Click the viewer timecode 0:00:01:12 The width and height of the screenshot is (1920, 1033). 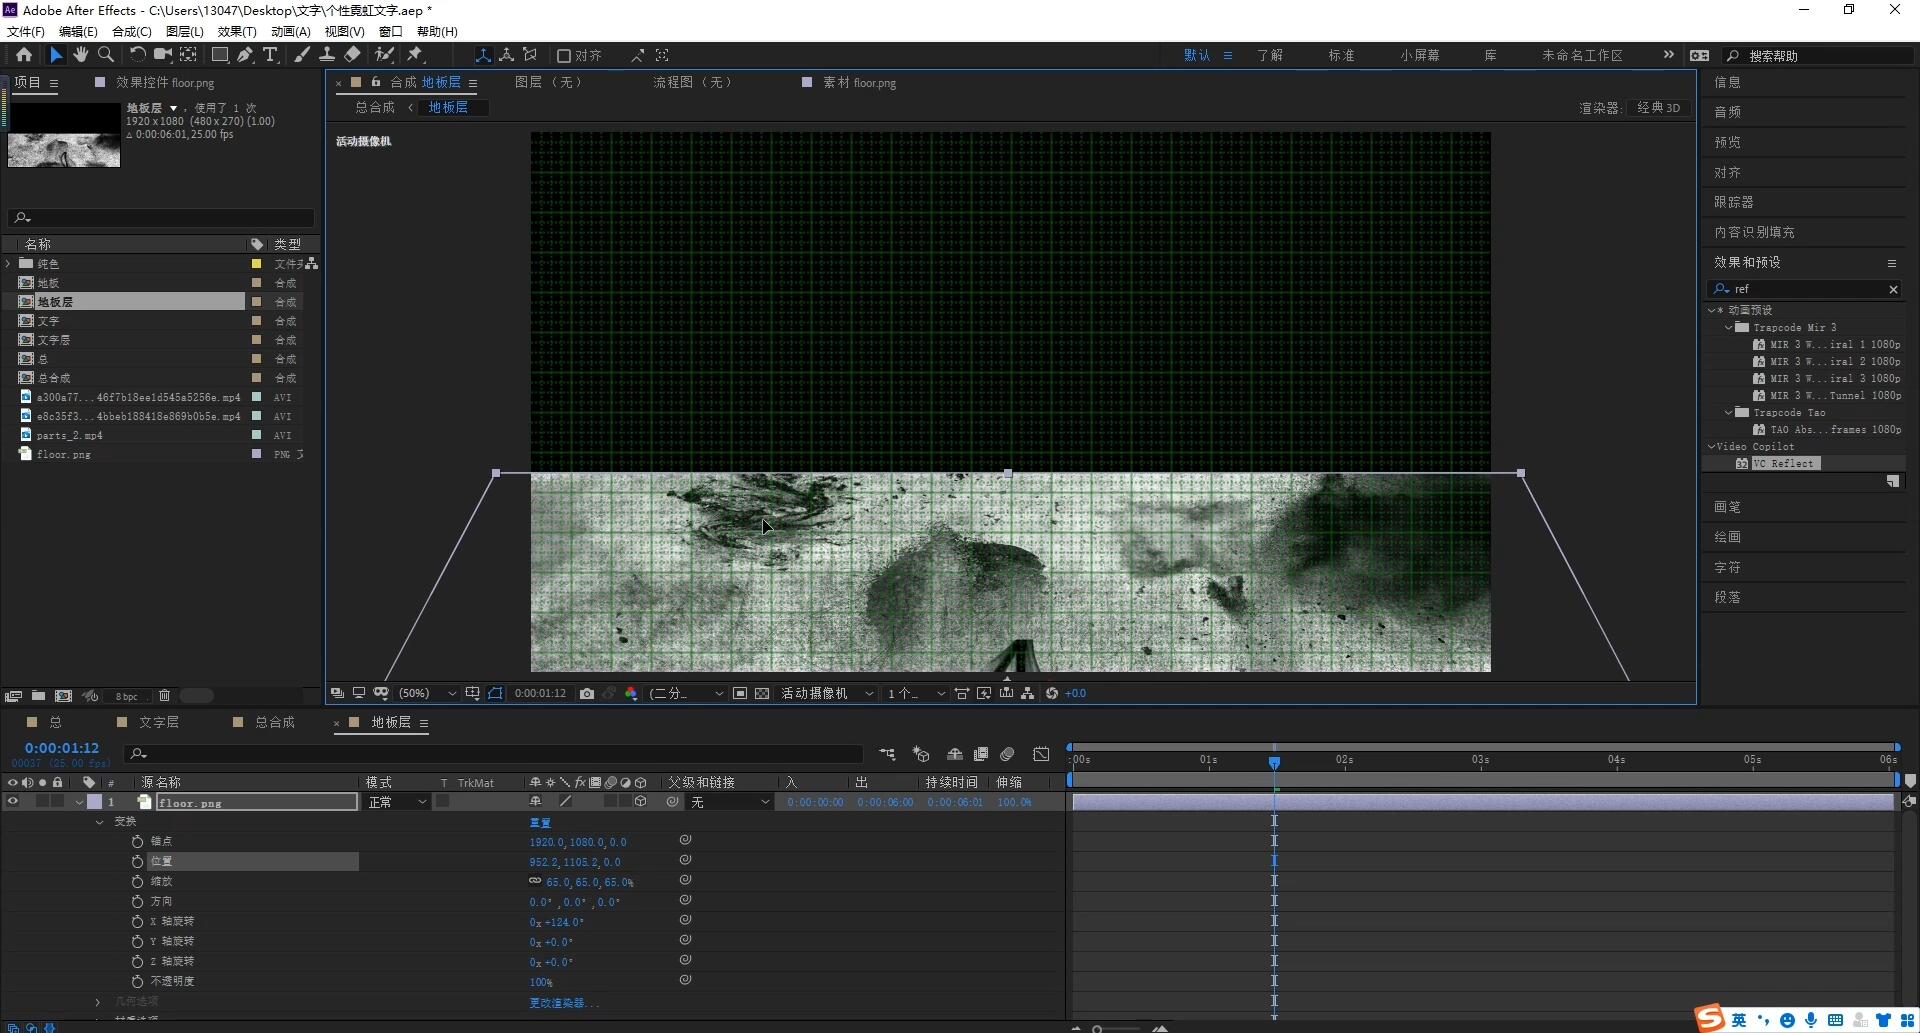coord(540,693)
